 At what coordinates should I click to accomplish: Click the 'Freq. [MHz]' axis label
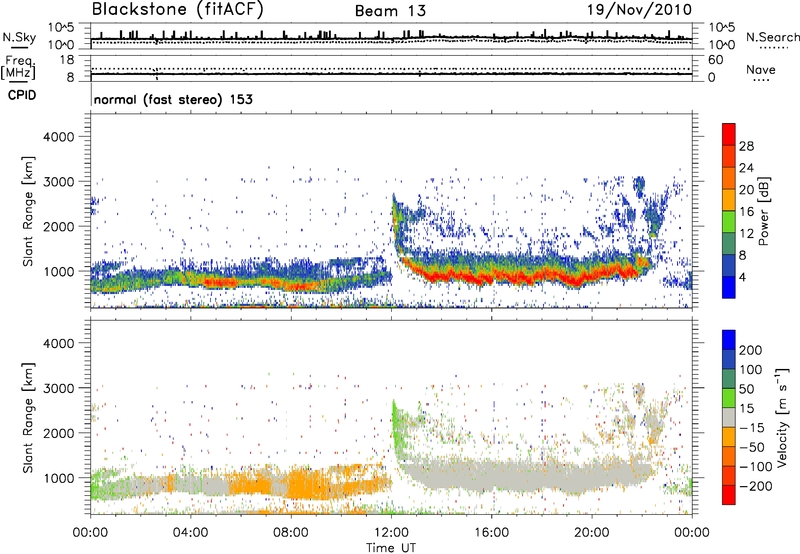[x=18, y=67]
